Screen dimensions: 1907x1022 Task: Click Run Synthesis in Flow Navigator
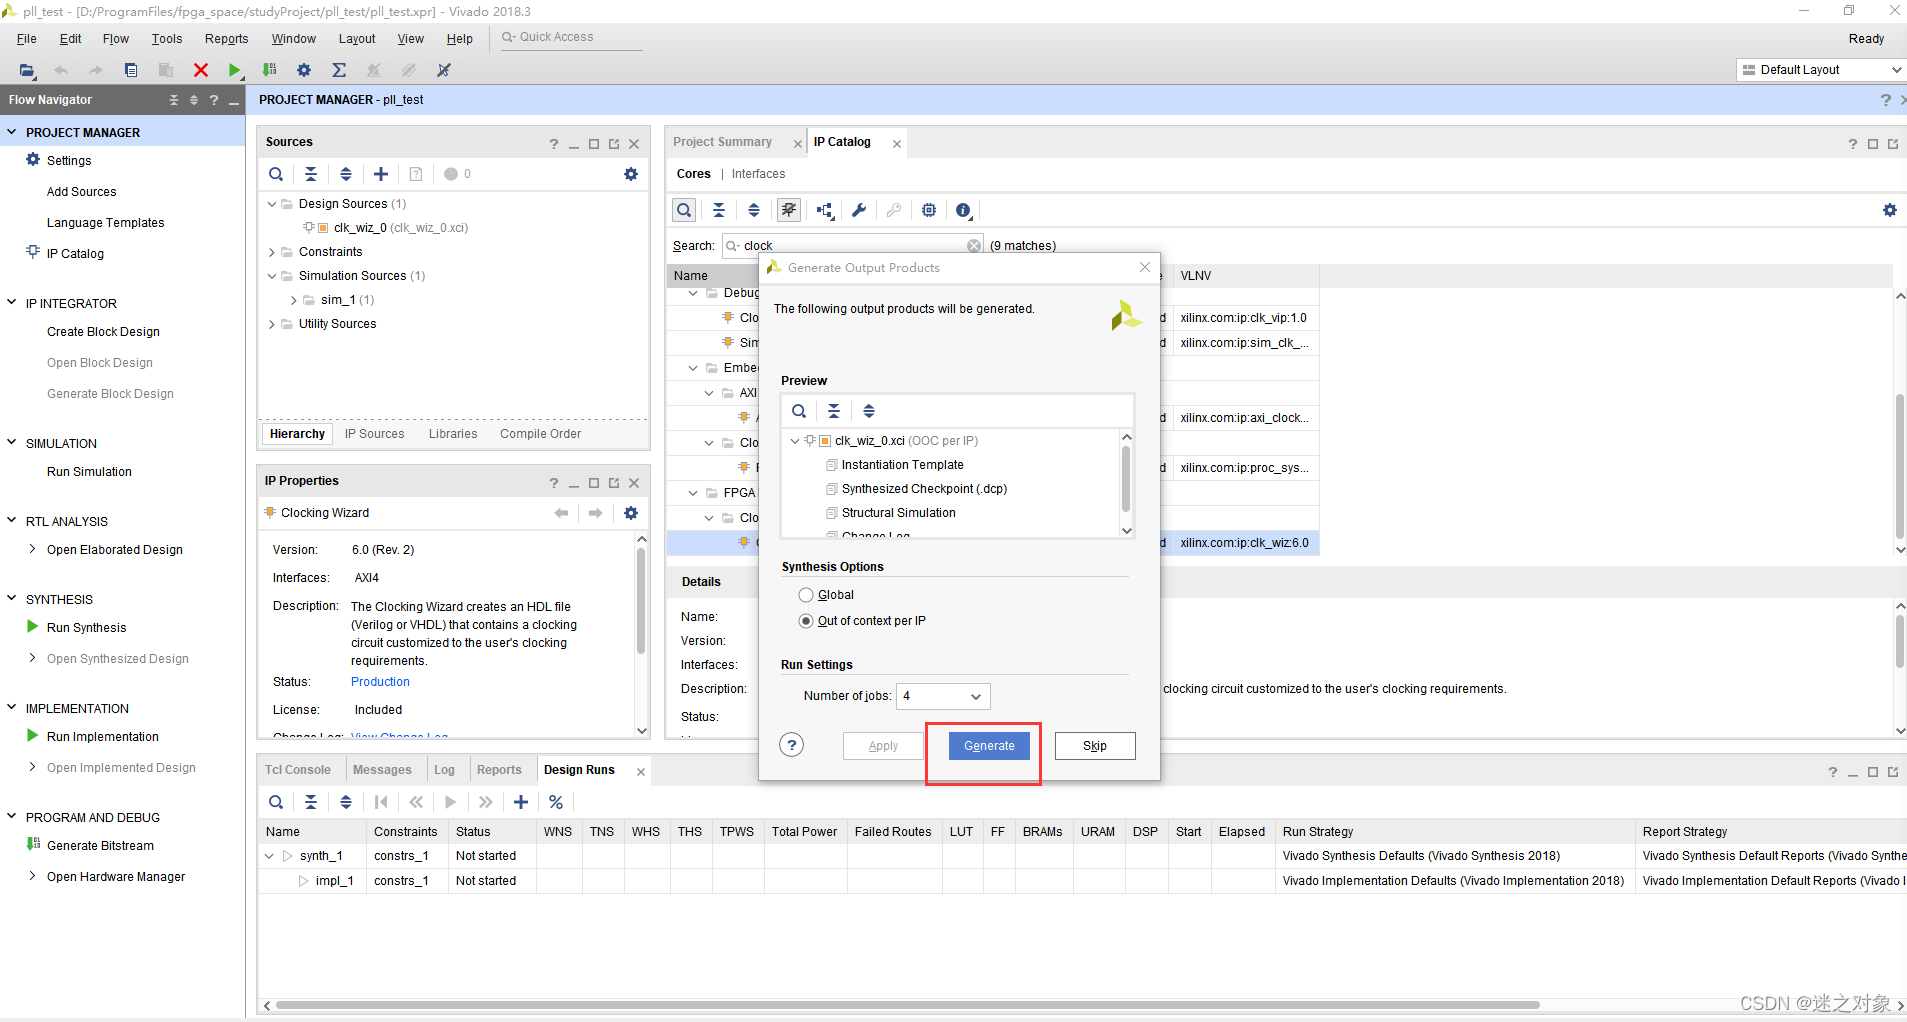click(x=87, y=628)
